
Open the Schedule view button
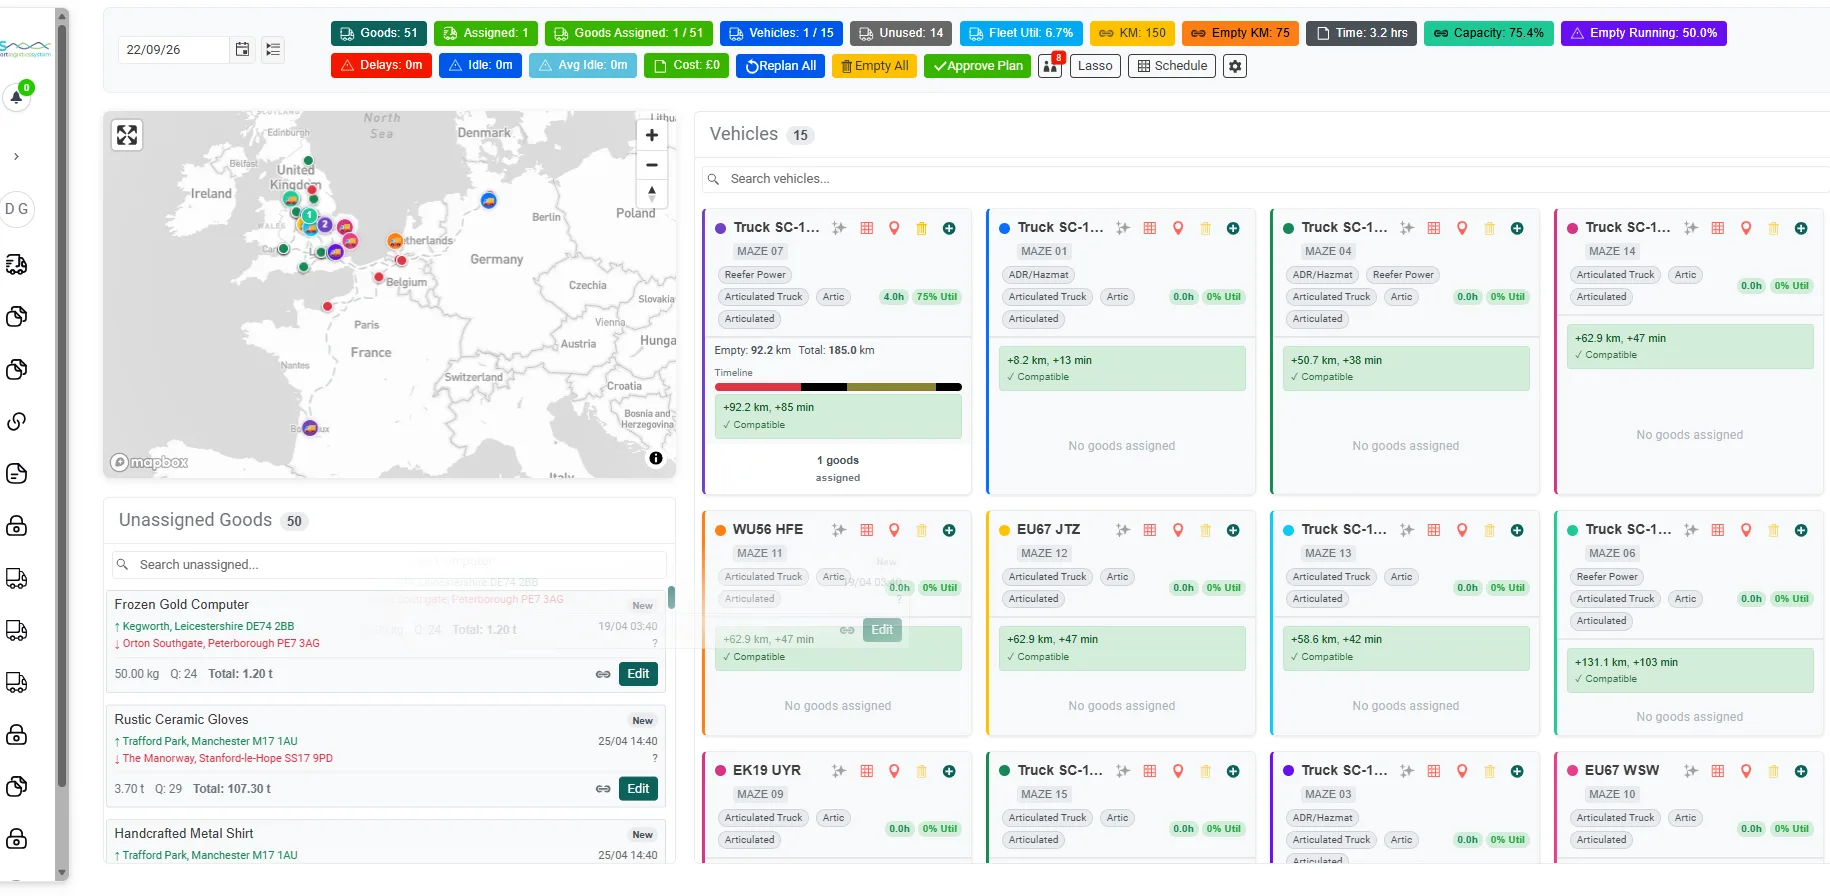1172,66
